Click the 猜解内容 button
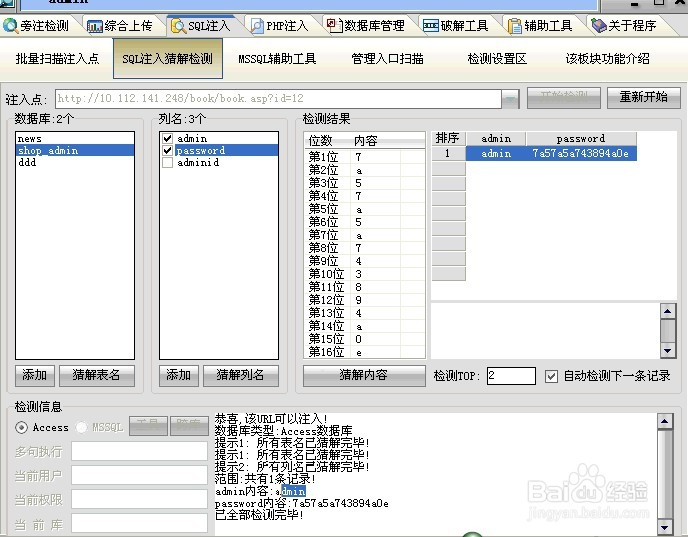 364,376
